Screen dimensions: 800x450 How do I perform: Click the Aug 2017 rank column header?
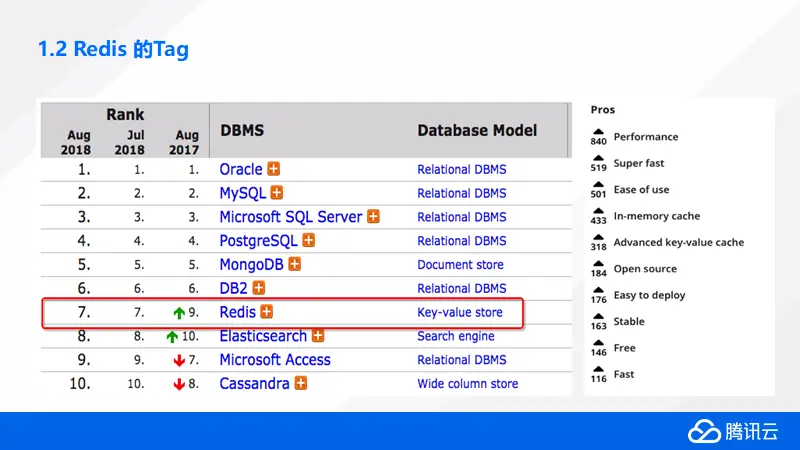coord(184,142)
